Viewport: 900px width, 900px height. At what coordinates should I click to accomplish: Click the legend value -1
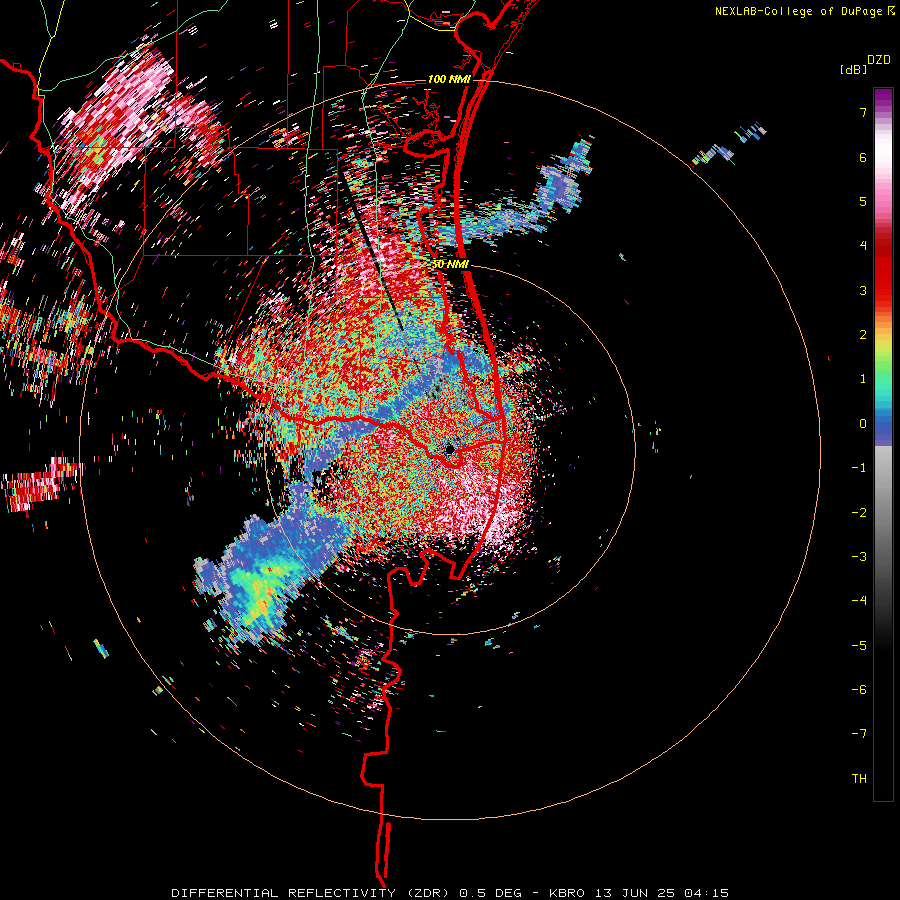coord(859,468)
